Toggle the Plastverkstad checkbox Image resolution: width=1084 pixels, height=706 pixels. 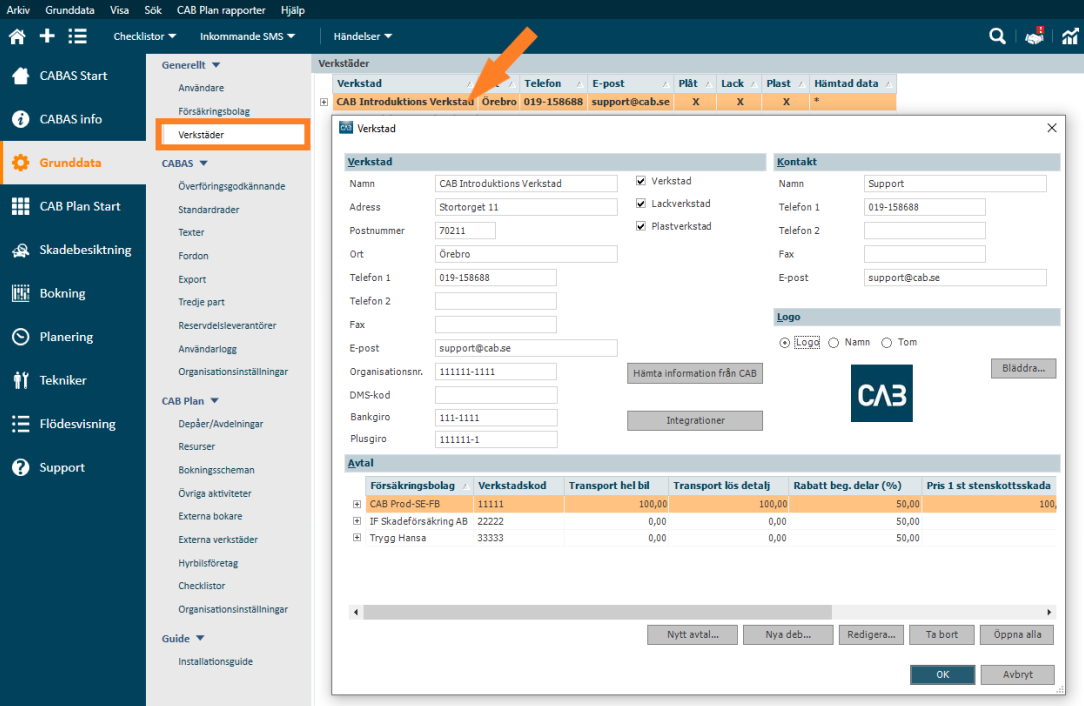coord(641,226)
